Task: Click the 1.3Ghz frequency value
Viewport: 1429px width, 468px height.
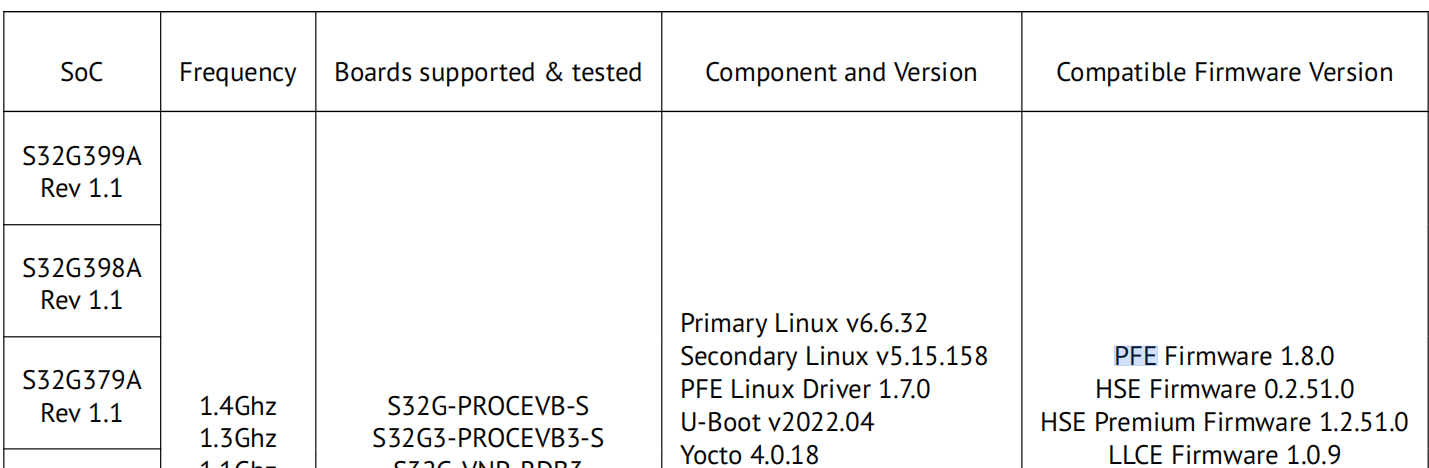Action: pyautogui.click(x=238, y=438)
